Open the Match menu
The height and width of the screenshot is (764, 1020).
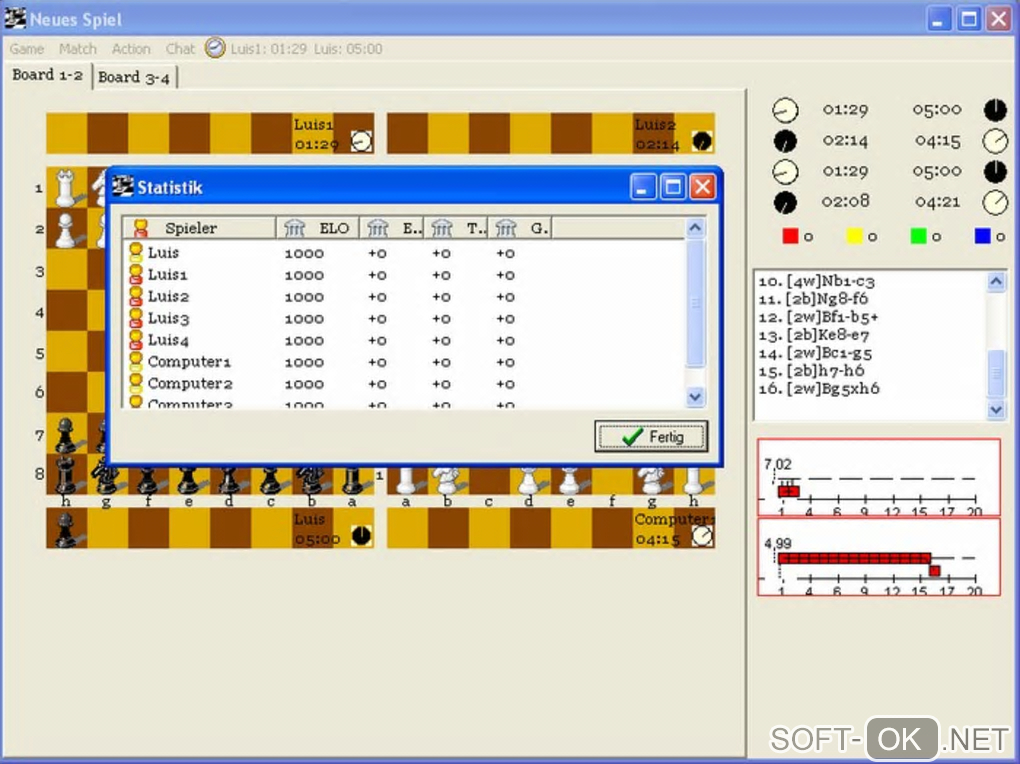(x=77, y=49)
